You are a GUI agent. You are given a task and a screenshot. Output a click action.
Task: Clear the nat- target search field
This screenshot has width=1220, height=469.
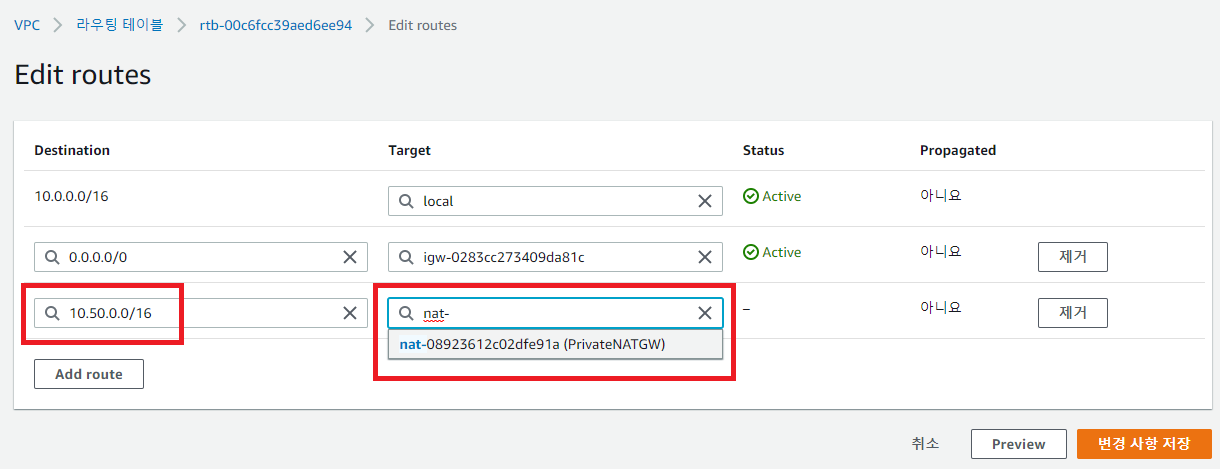click(x=705, y=313)
